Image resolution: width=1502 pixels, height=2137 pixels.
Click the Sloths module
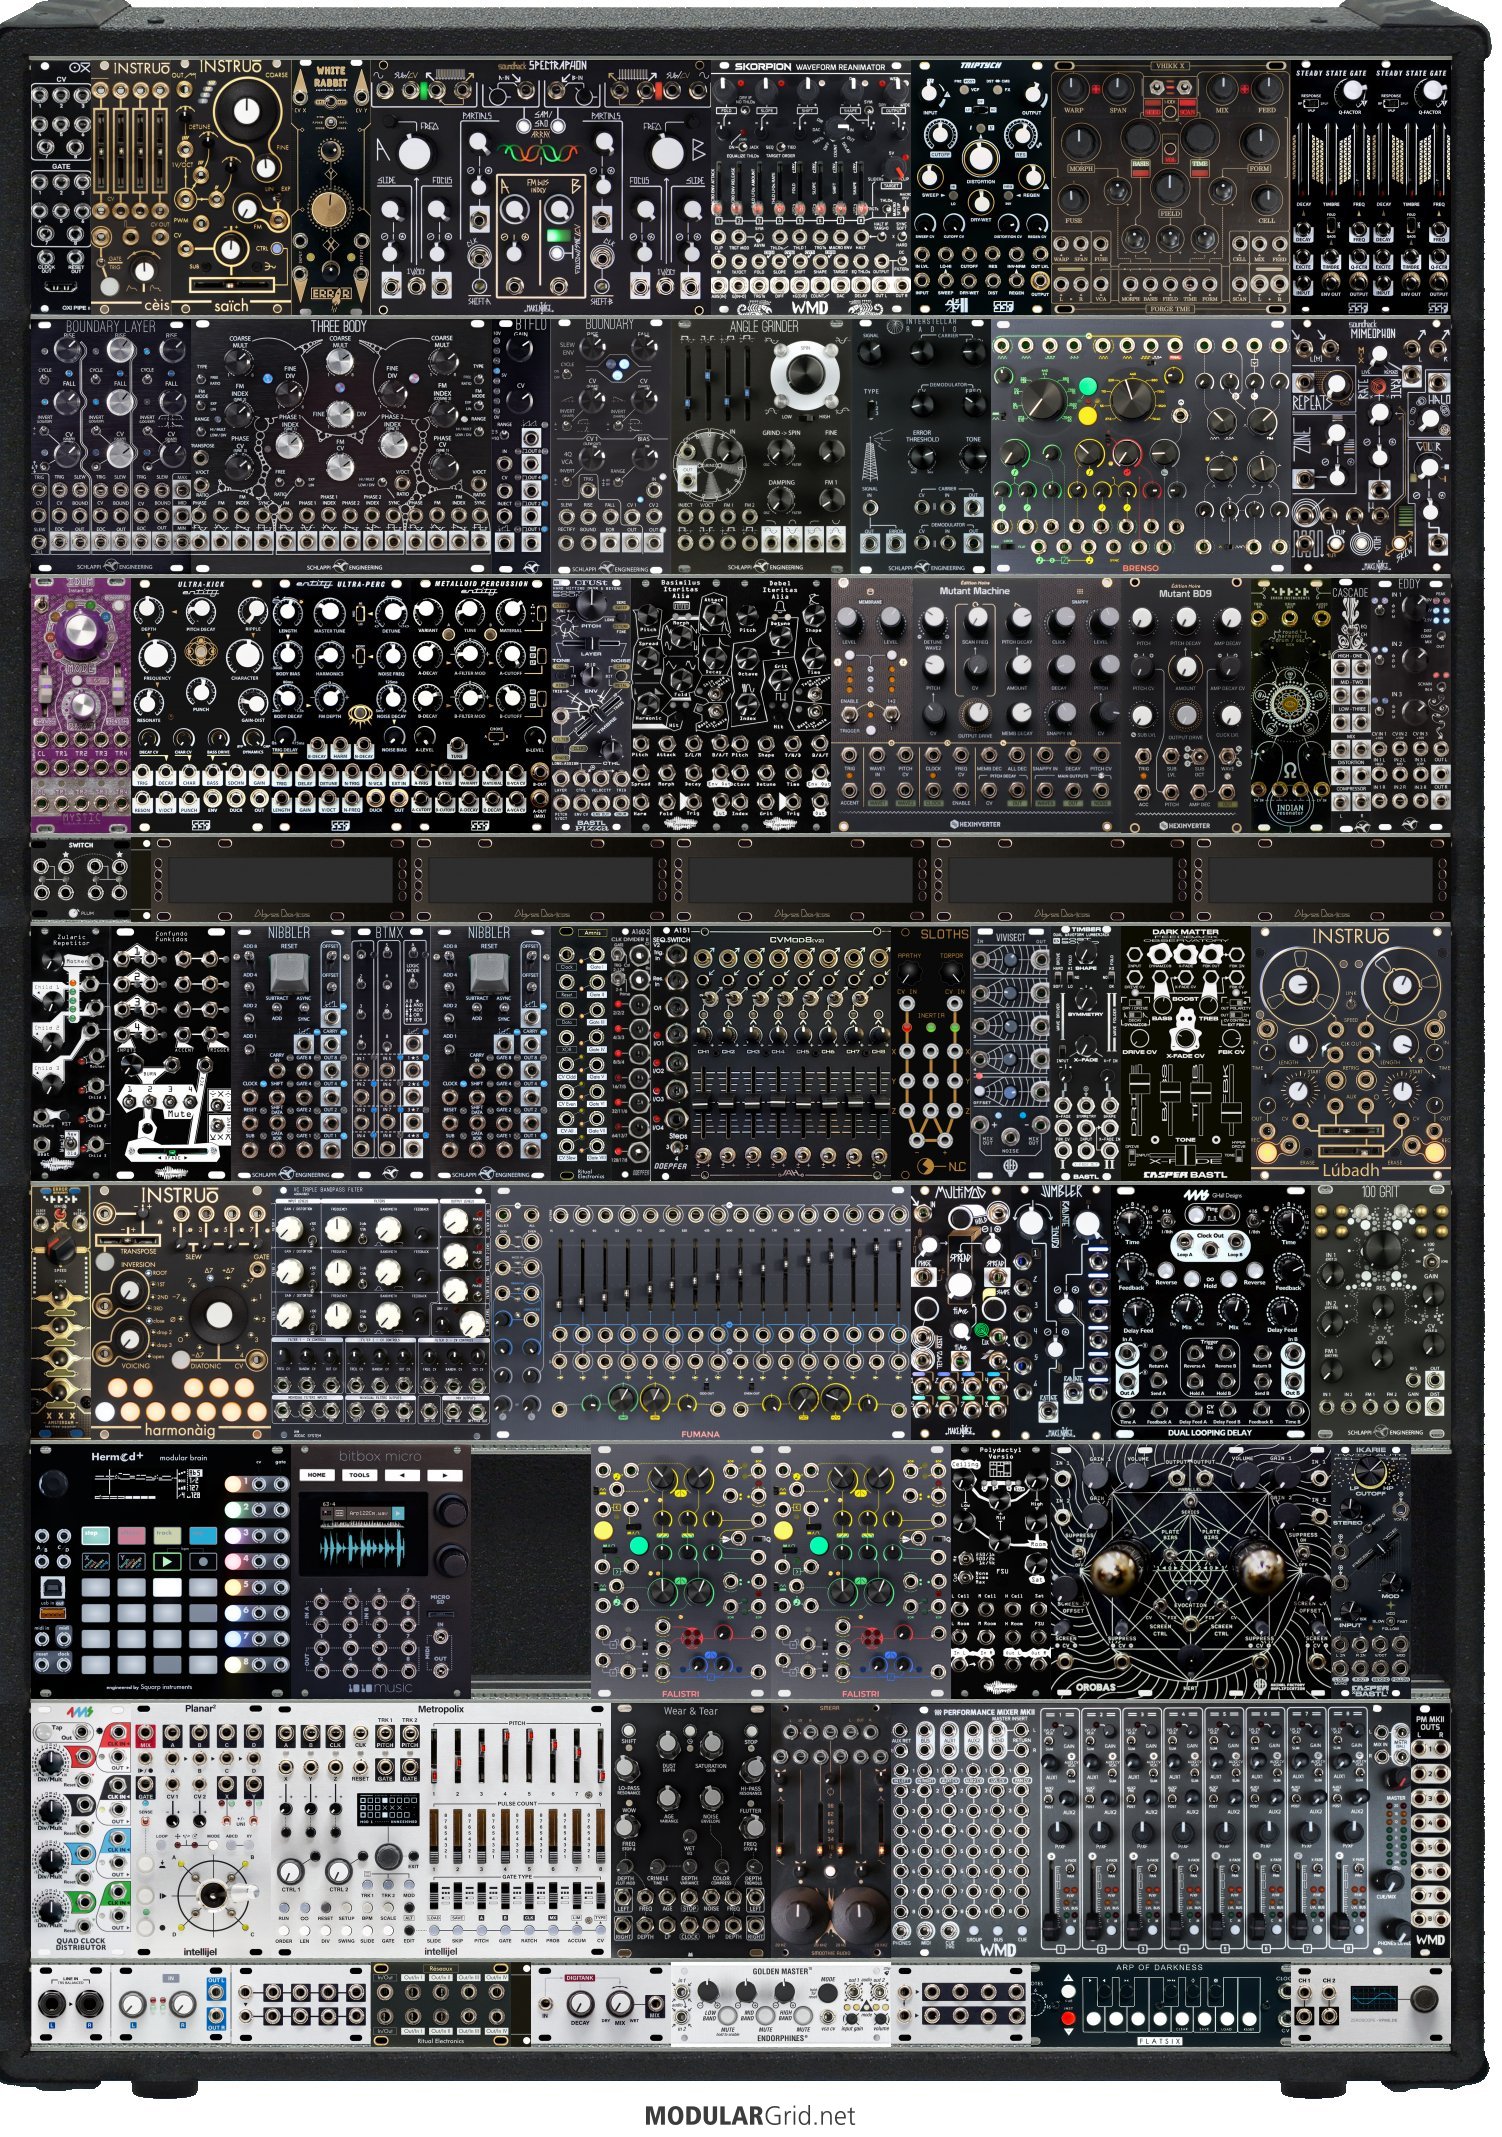click(x=931, y=1053)
